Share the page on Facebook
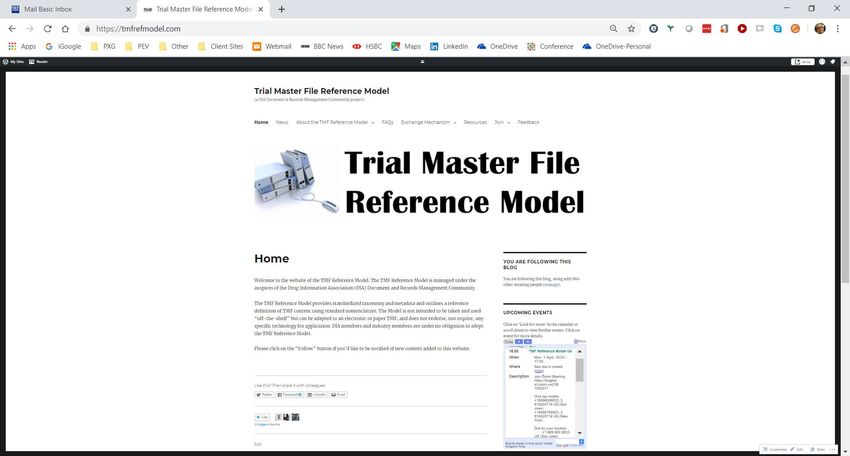The width and height of the screenshot is (850, 456). coord(289,395)
